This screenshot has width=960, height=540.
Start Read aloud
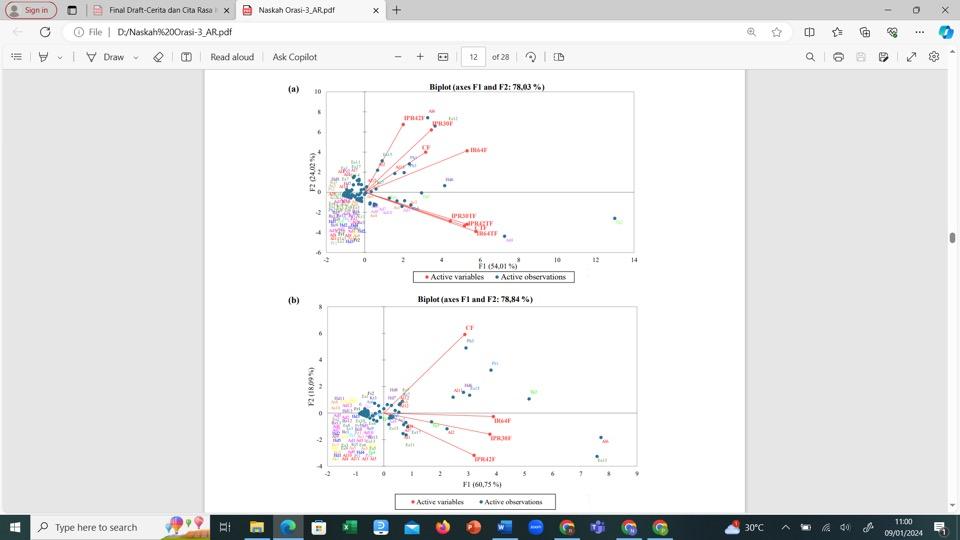[232, 57]
